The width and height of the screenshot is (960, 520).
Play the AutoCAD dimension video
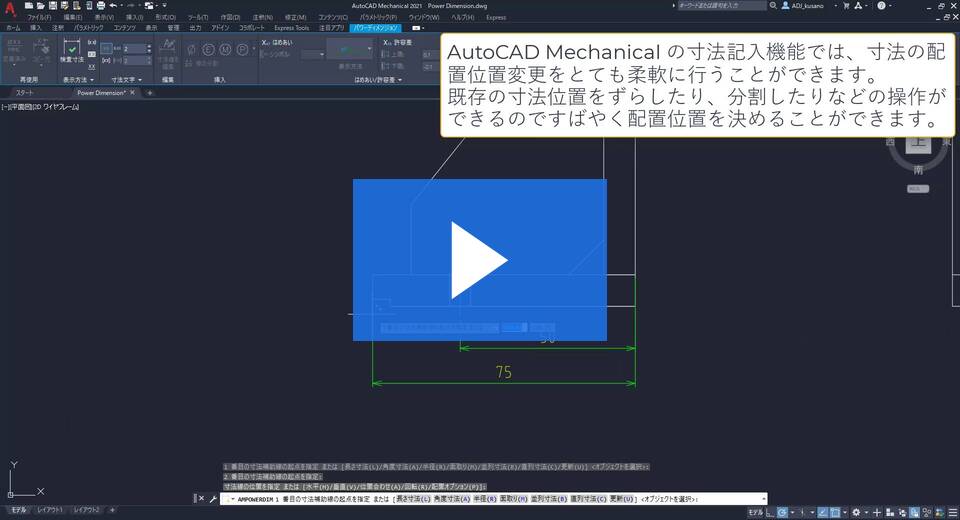(479, 260)
